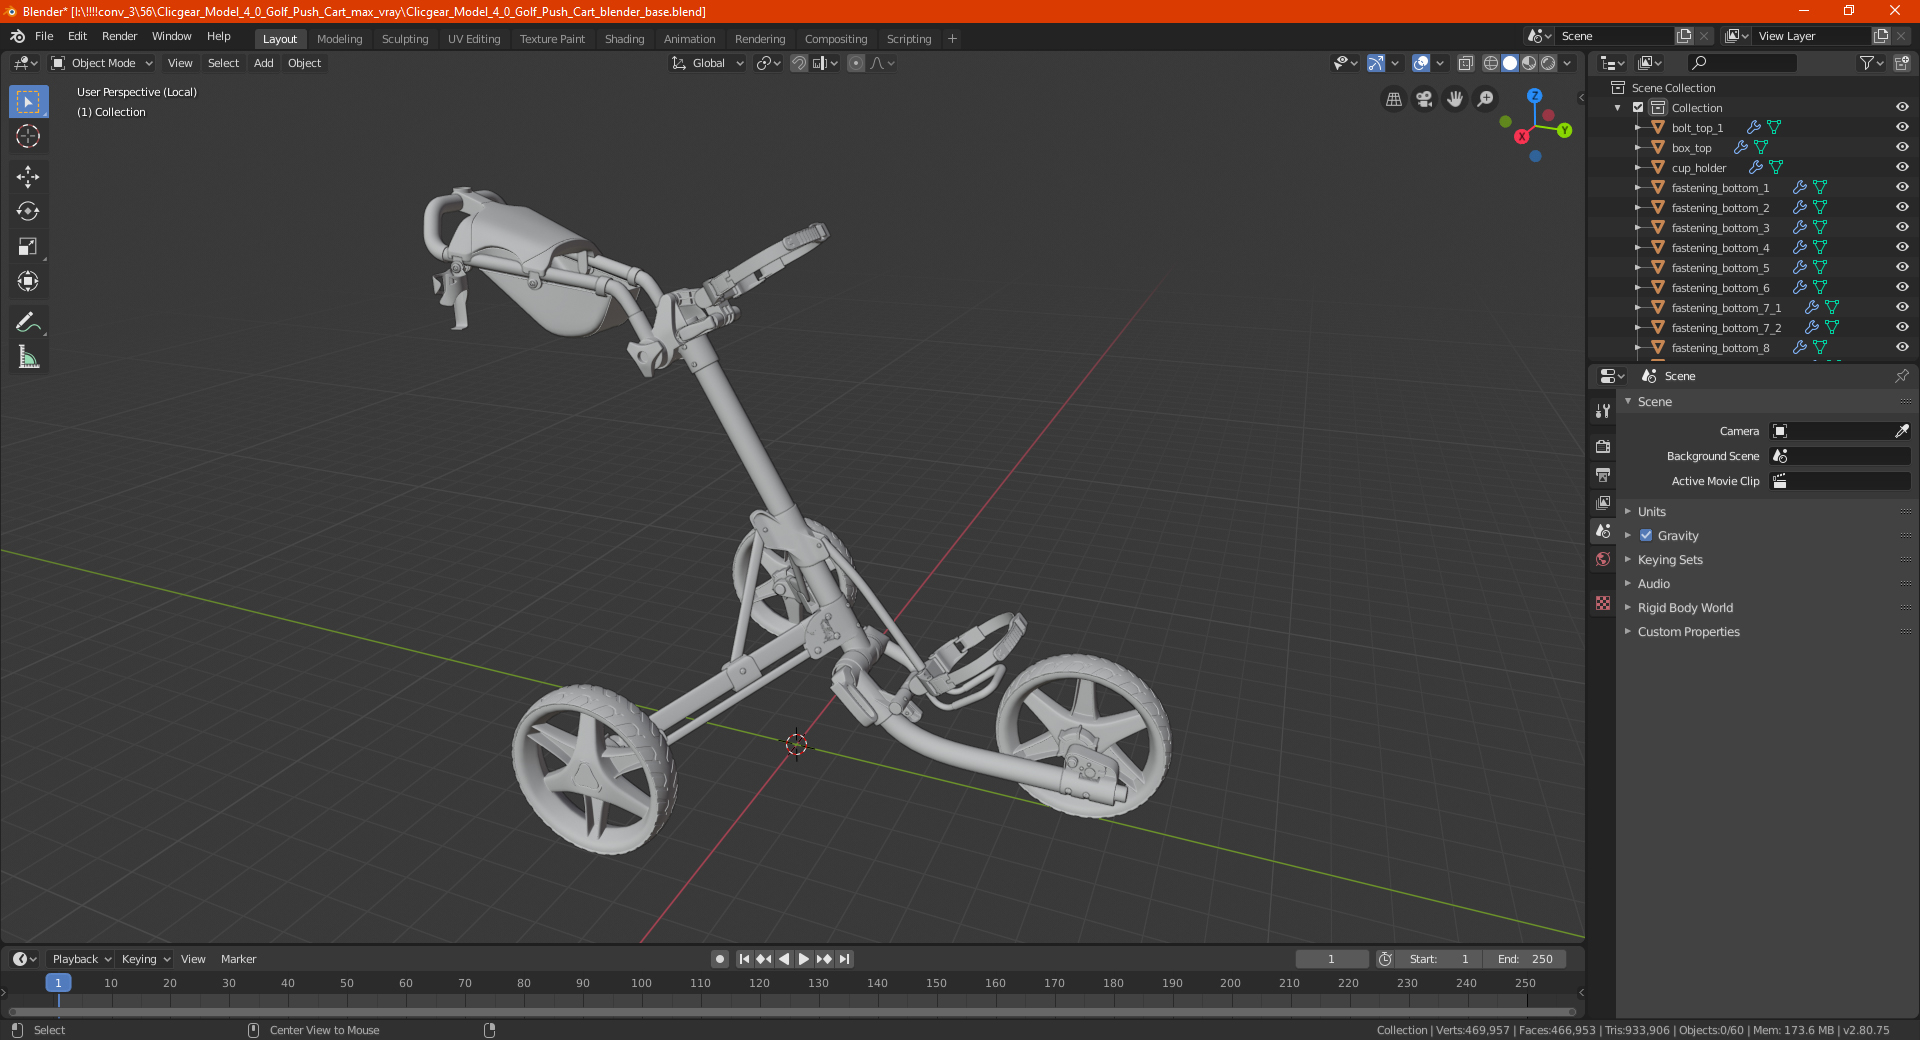Viewport: 1920px width, 1040px height.
Task: Click the pan view hand icon
Action: pyautogui.click(x=1455, y=99)
